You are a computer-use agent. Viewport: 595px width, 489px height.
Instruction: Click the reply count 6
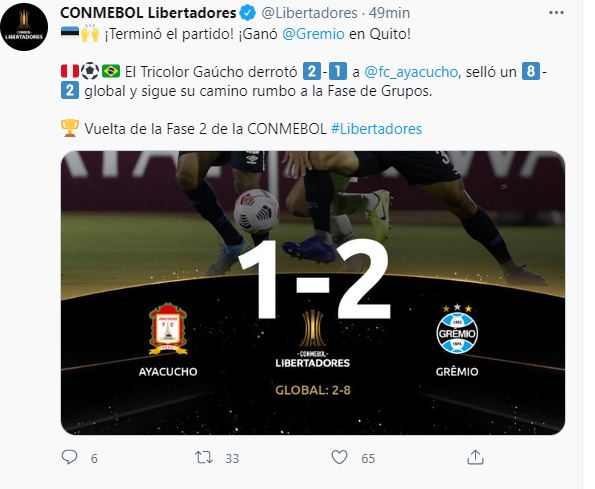pos(94,459)
